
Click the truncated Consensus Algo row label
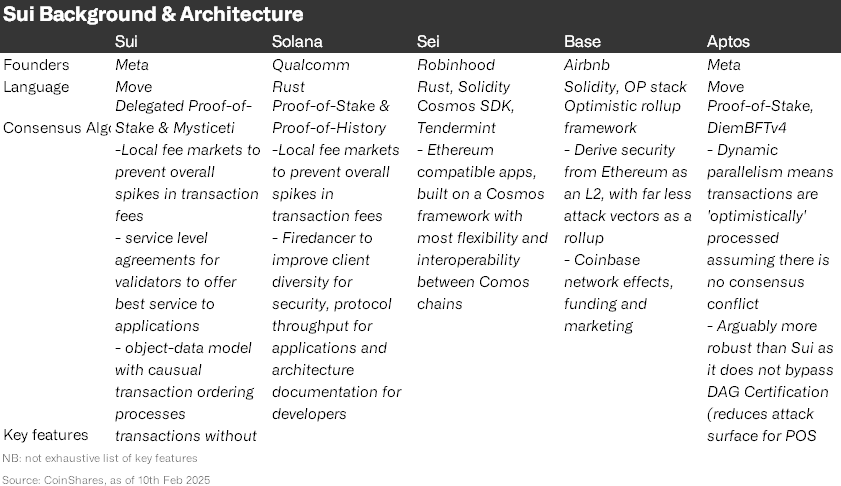57,128
